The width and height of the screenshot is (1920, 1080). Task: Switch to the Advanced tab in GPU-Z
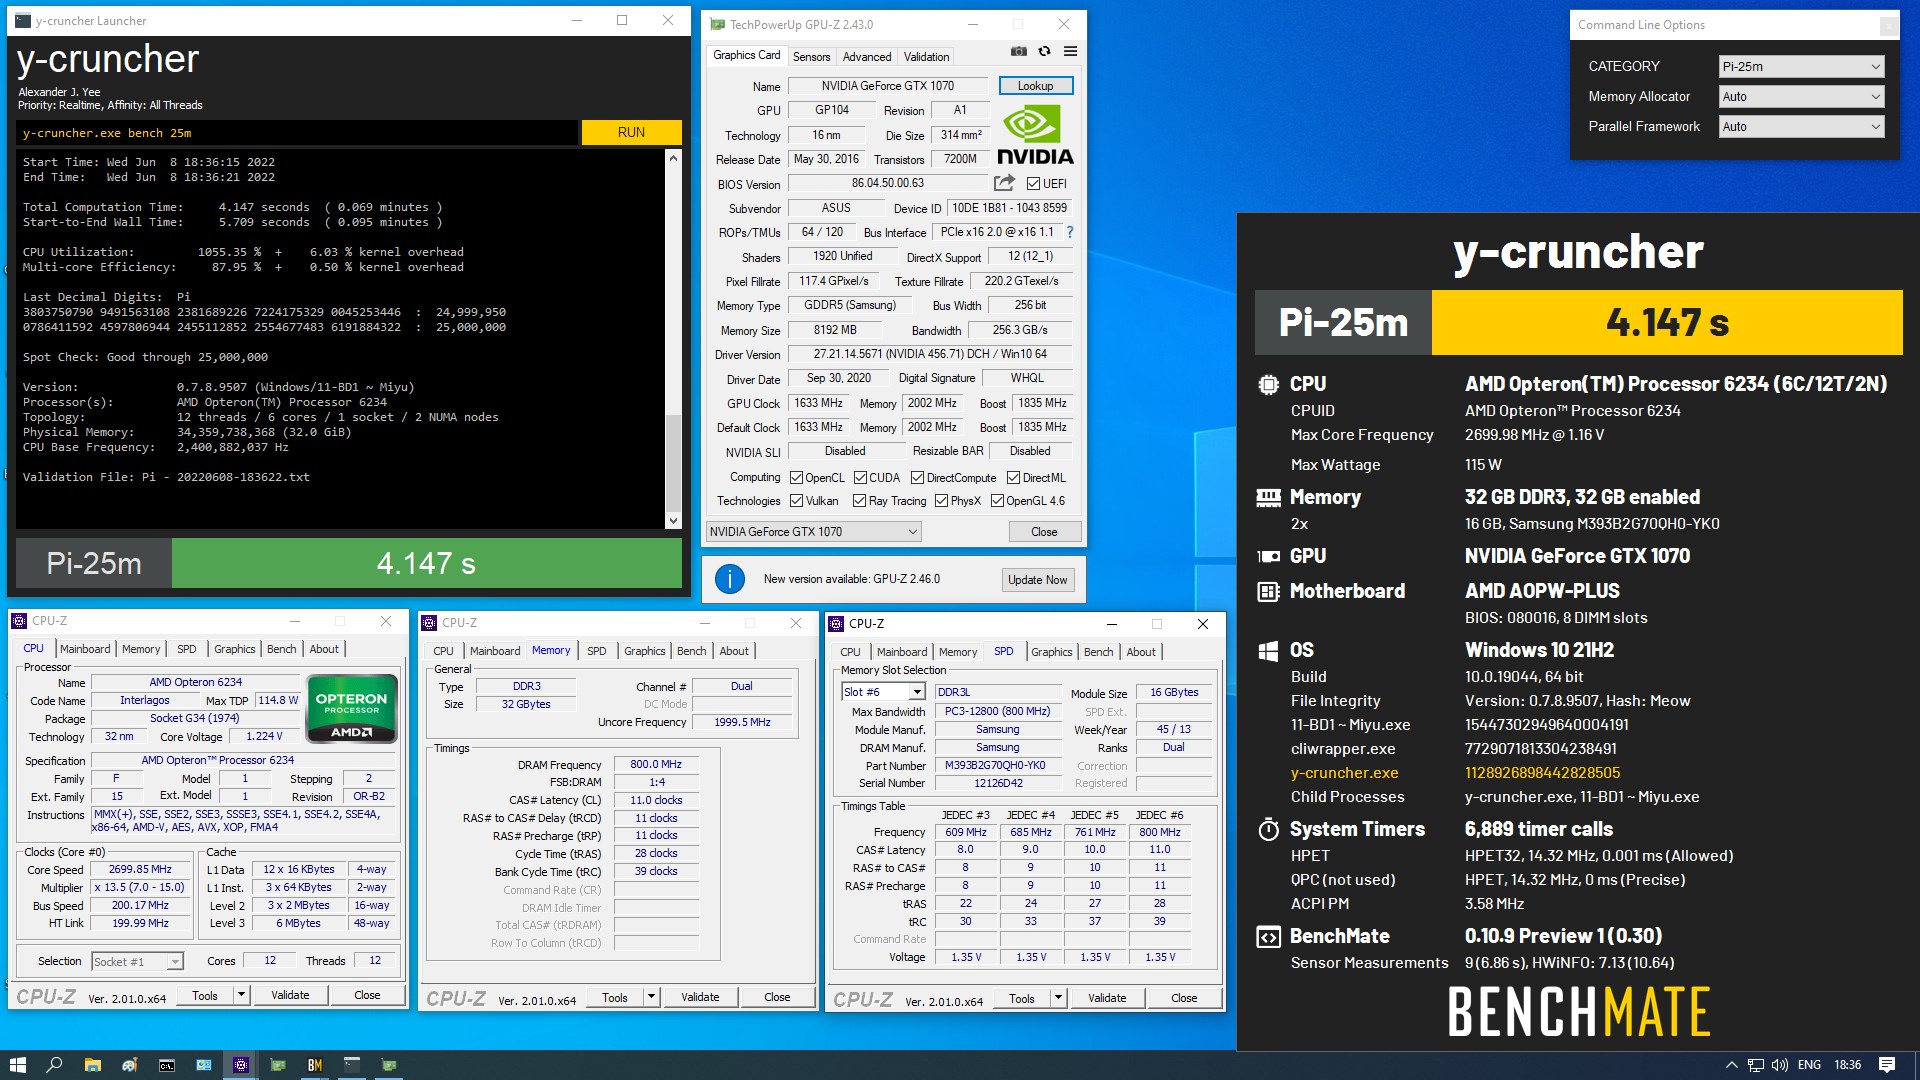tap(866, 57)
